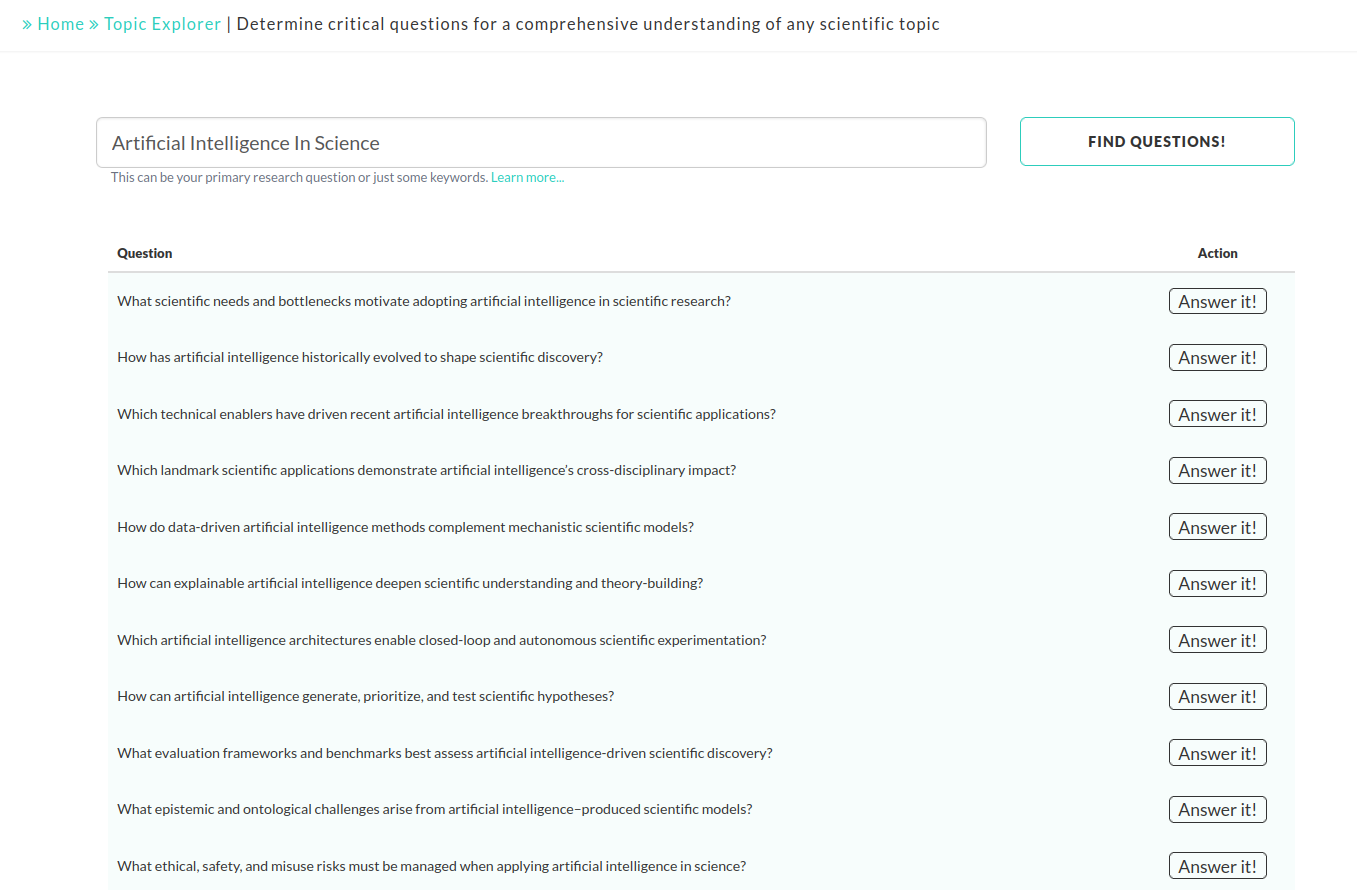Select the question about scientific needs and bottlenecks
The height and width of the screenshot is (890, 1357).
click(x=424, y=301)
